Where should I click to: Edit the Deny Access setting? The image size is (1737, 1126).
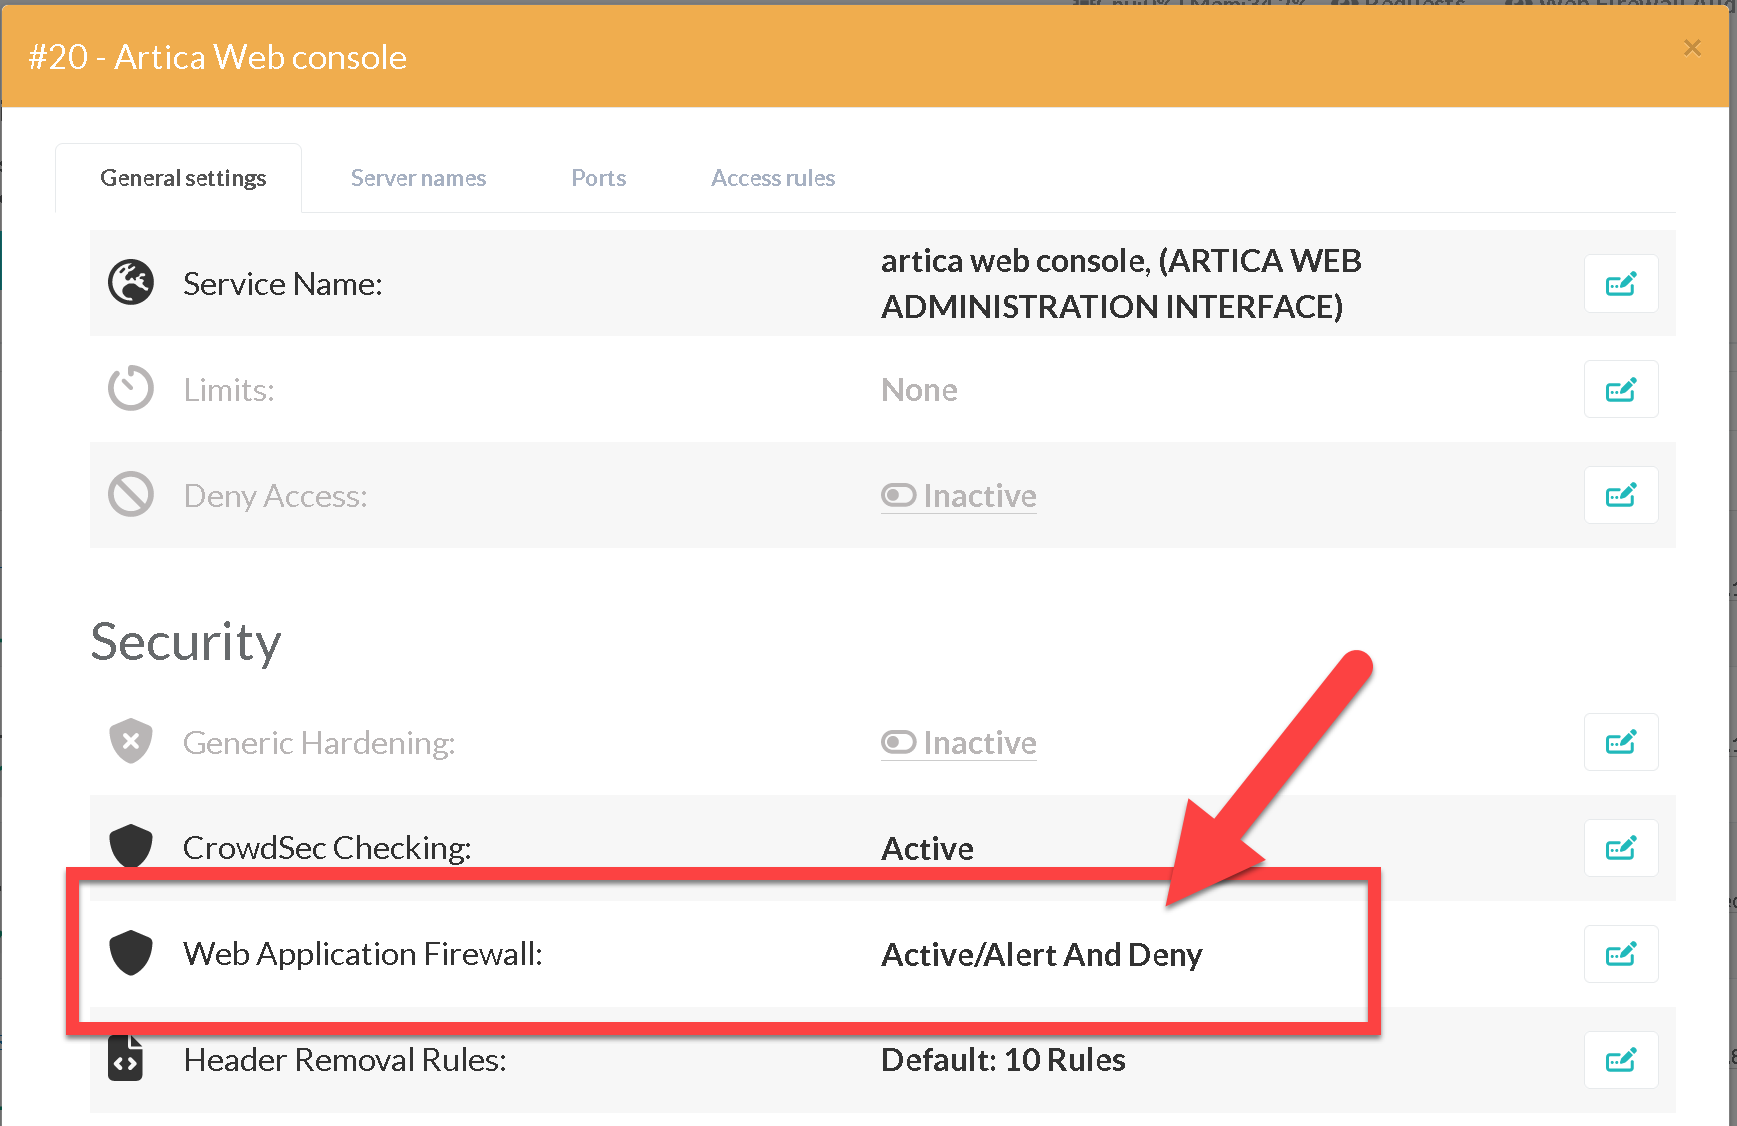tap(1620, 496)
